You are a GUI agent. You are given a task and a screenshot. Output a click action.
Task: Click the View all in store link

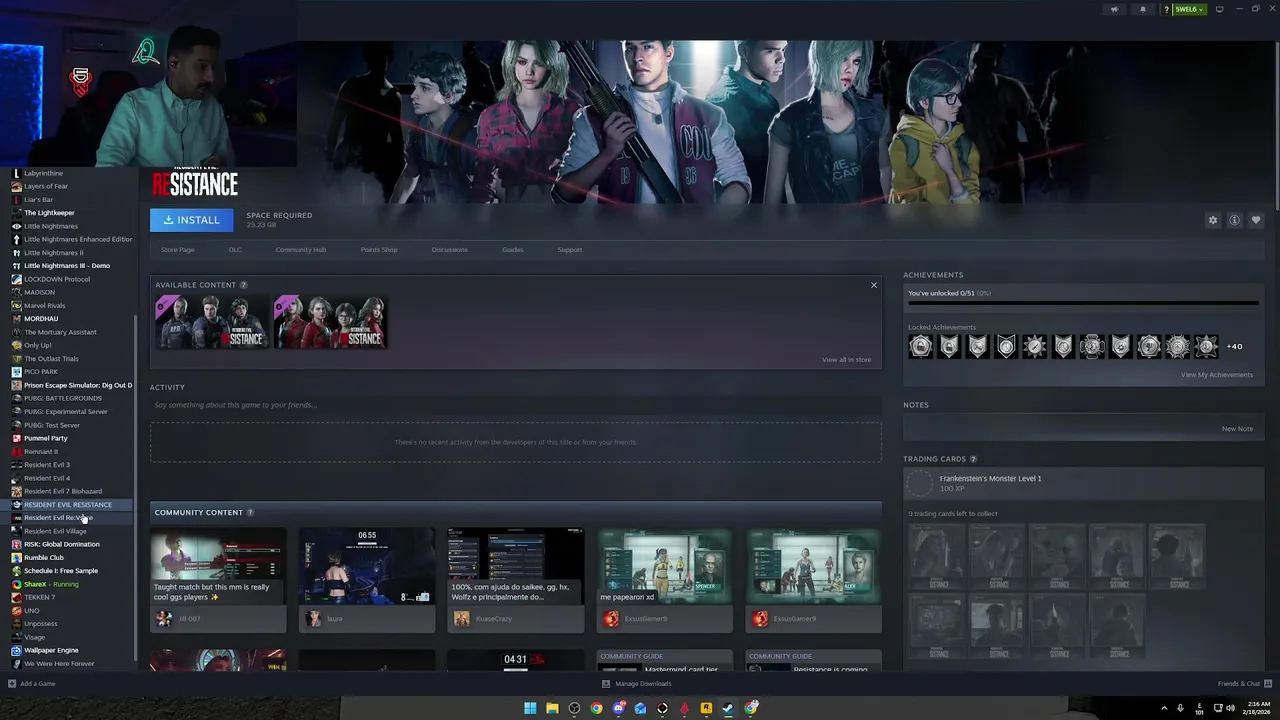(846, 359)
